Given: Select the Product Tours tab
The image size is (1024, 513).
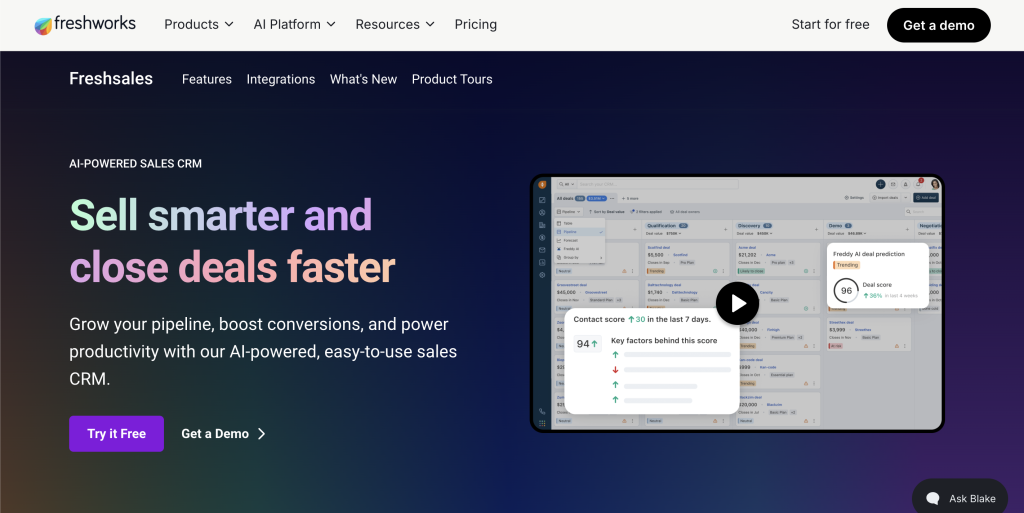Looking at the screenshot, I should pos(452,80).
